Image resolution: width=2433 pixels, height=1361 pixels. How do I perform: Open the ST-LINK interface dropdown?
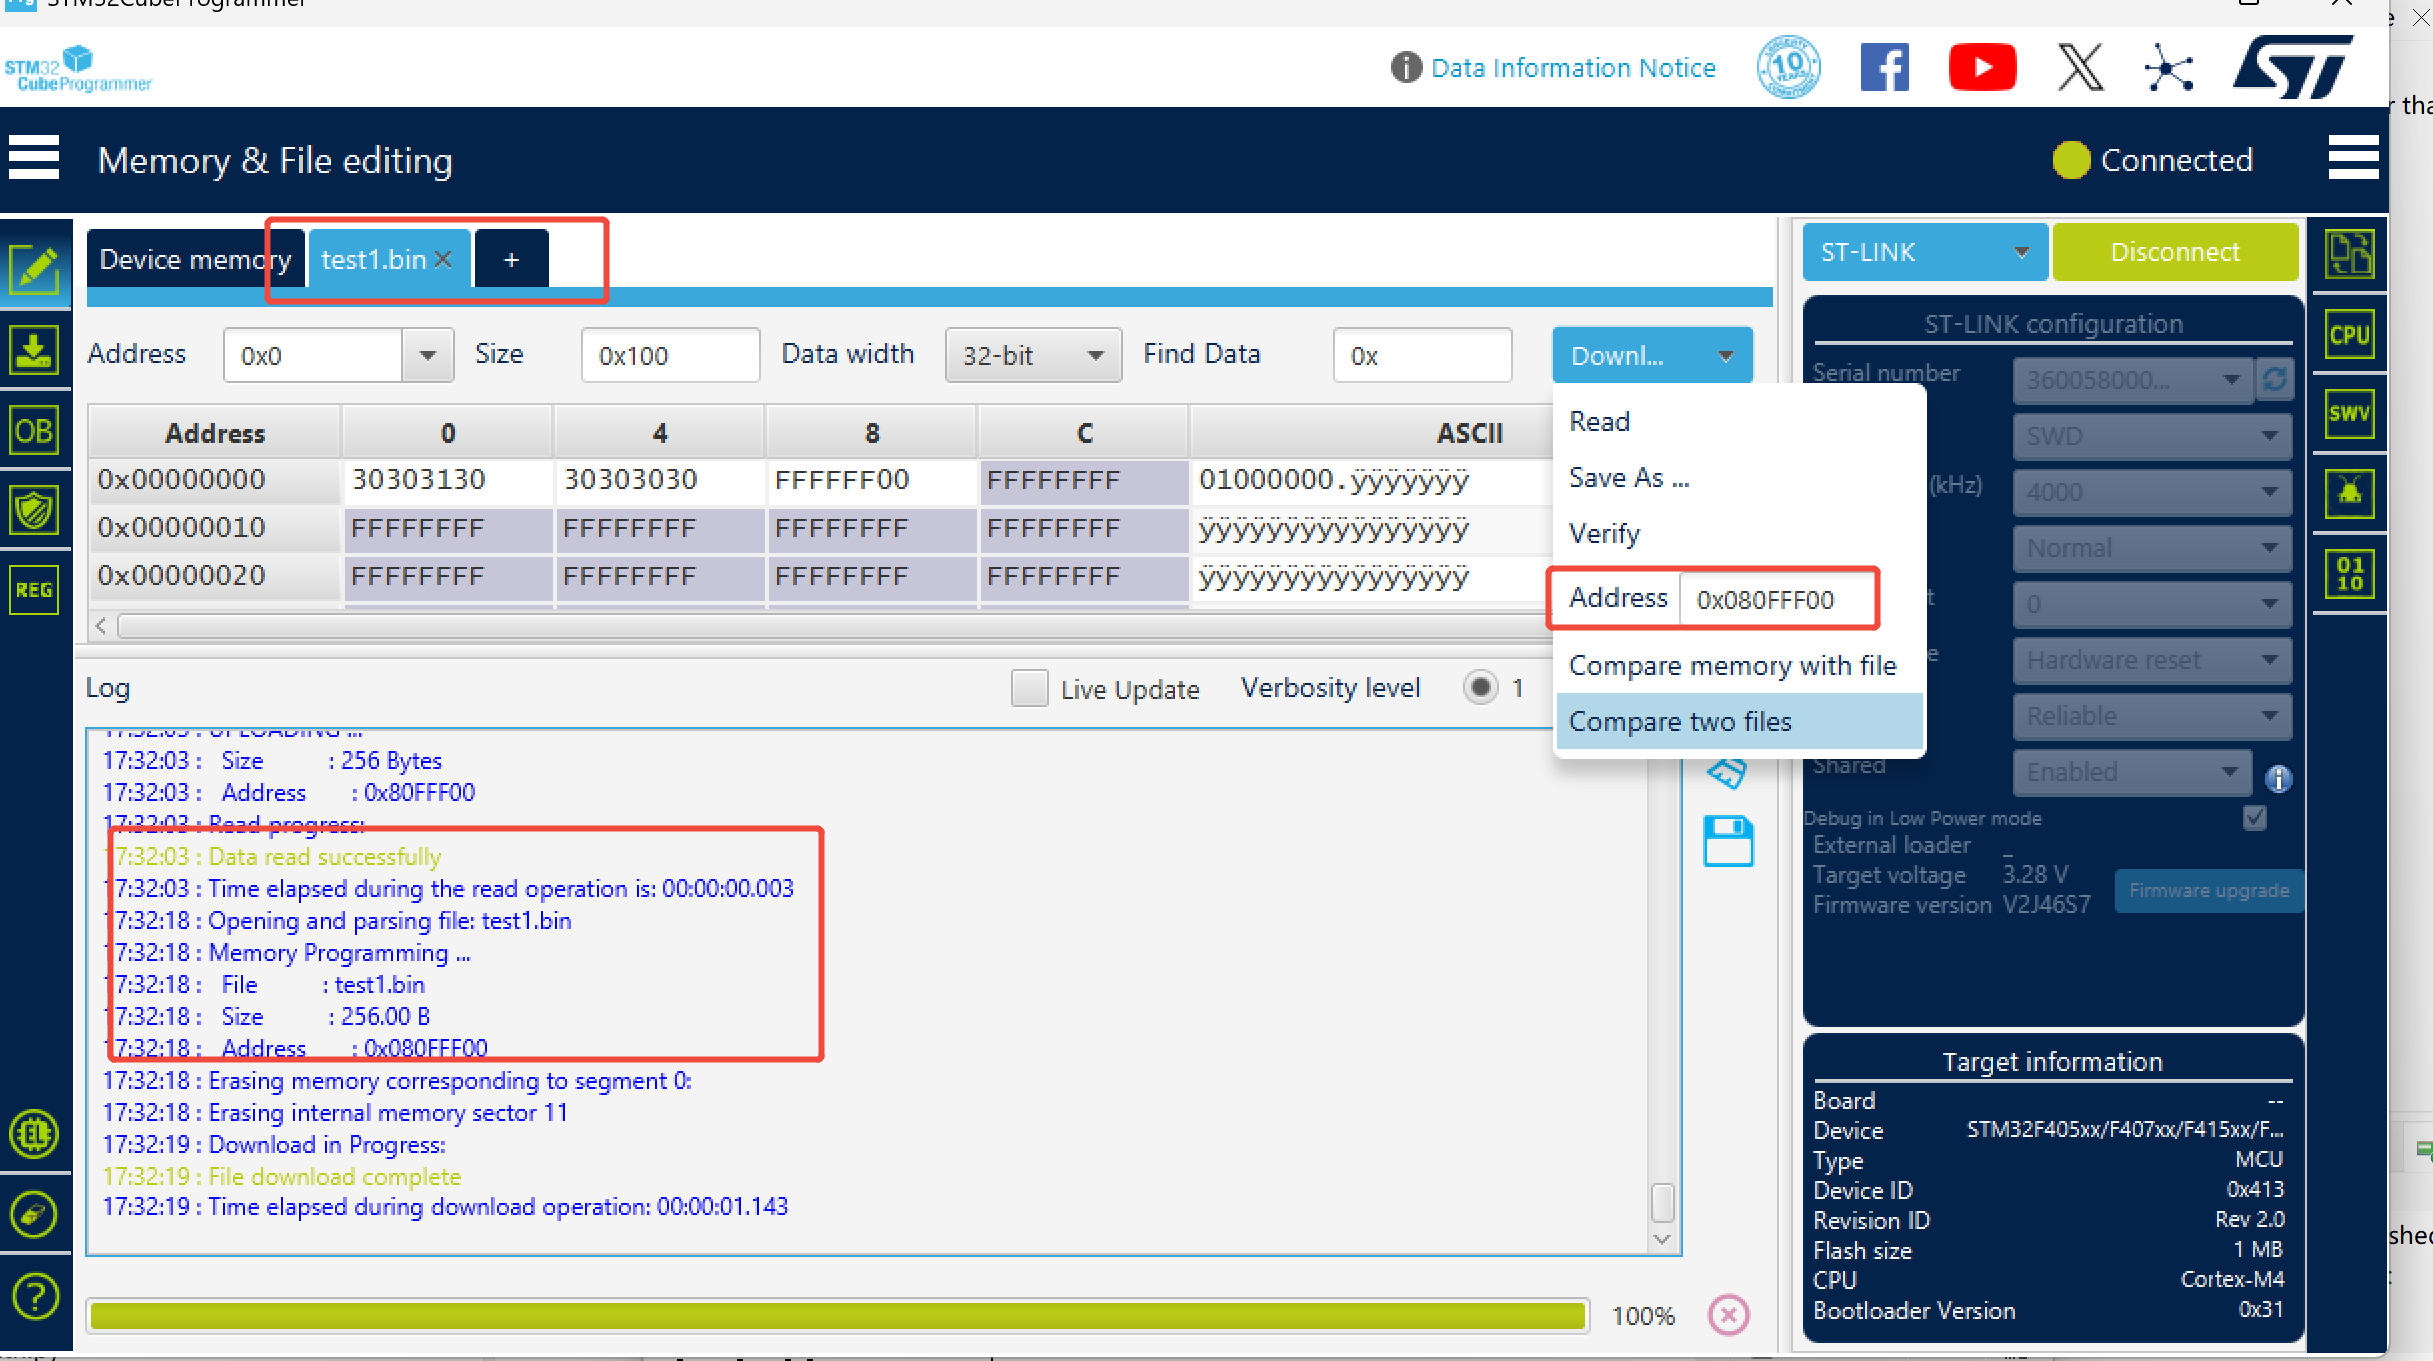[x=1924, y=252]
